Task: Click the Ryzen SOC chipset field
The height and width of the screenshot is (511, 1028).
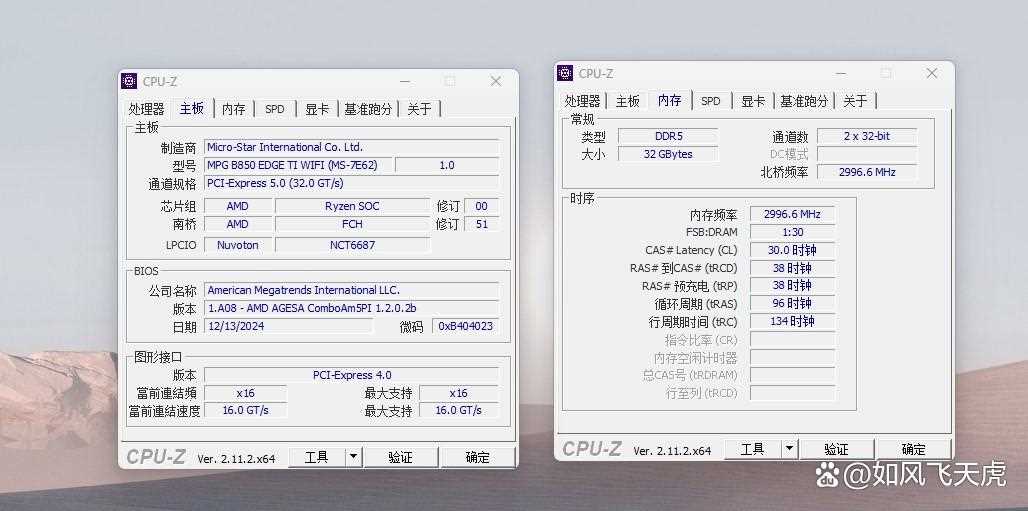Action: pos(352,206)
